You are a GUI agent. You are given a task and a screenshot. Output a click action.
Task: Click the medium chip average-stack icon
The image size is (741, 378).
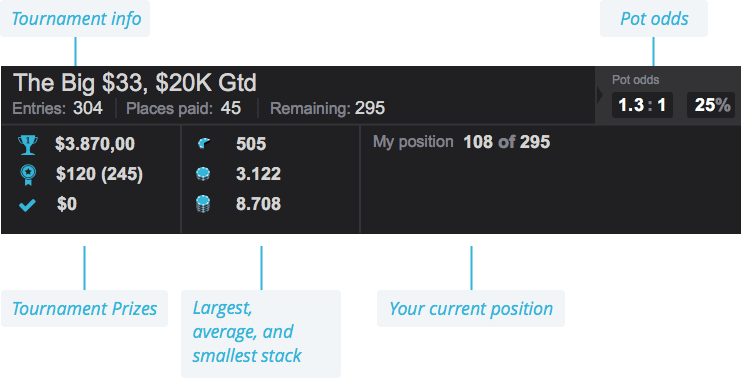coord(203,174)
